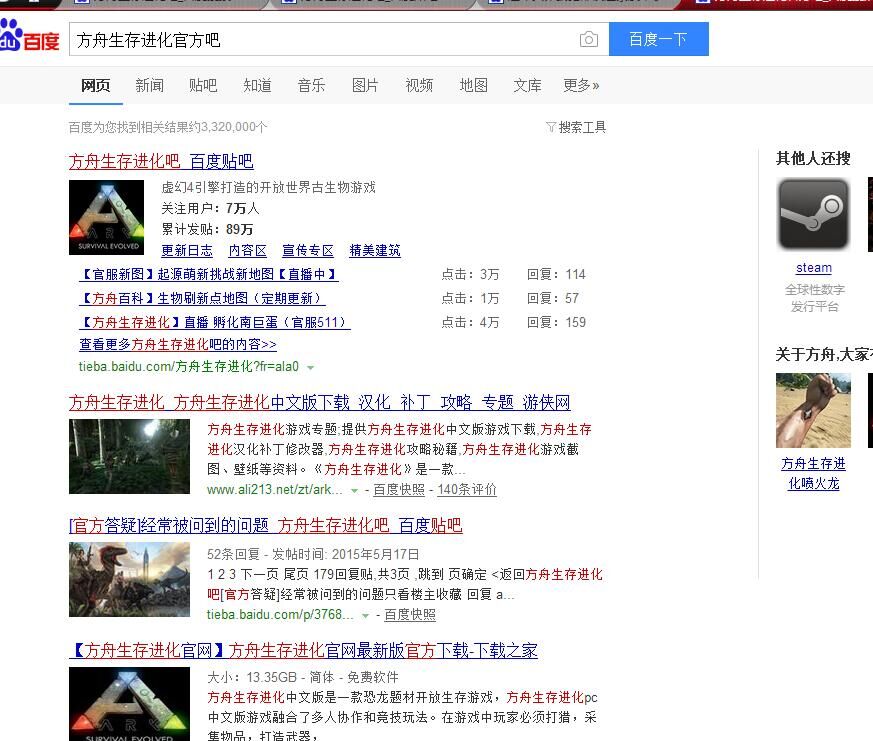The height and width of the screenshot is (741, 873).
Task: Open 【方舟生存进化官网】下载之家 result title
Action: pyautogui.click(x=304, y=650)
